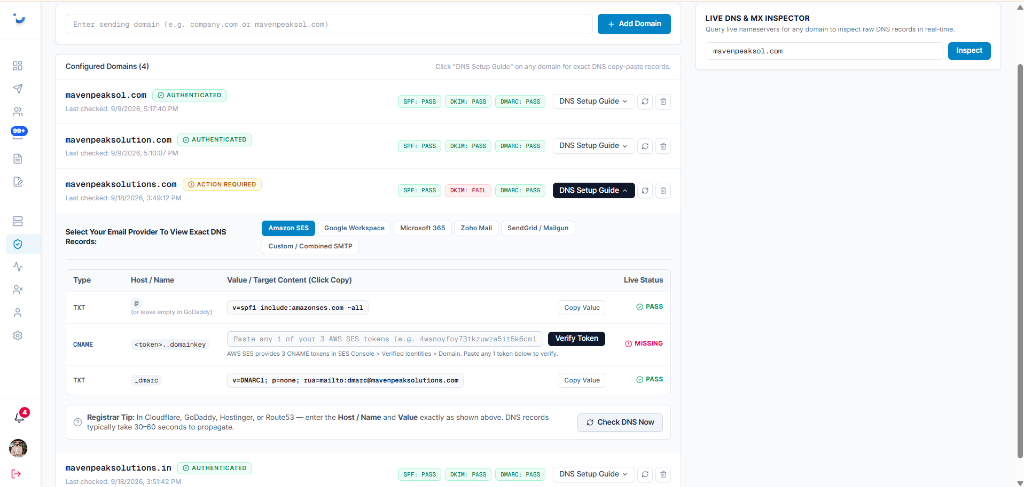The height and width of the screenshot is (487, 1024).
Task: Open the server stack icon in sidebar
Action: tap(18, 221)
